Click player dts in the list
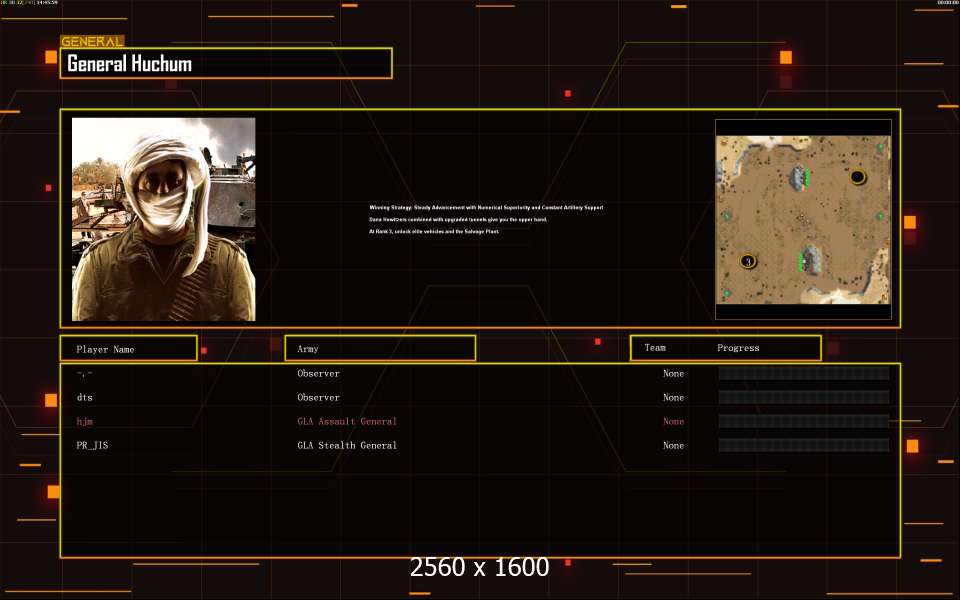This screenshot has height=600, width=960. 84,398
